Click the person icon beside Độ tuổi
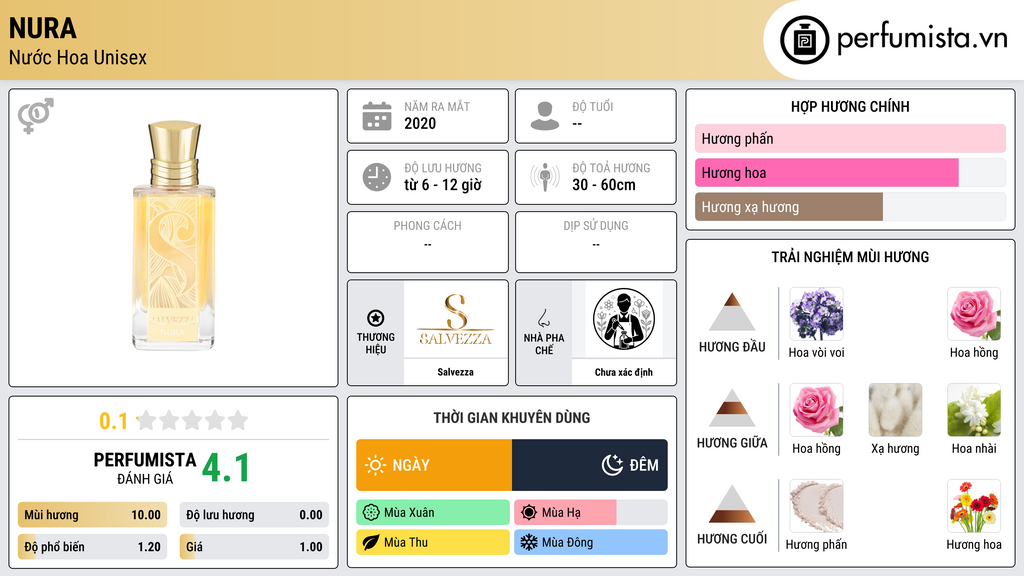The image size is (1024, 576). (x=545, y=116)
